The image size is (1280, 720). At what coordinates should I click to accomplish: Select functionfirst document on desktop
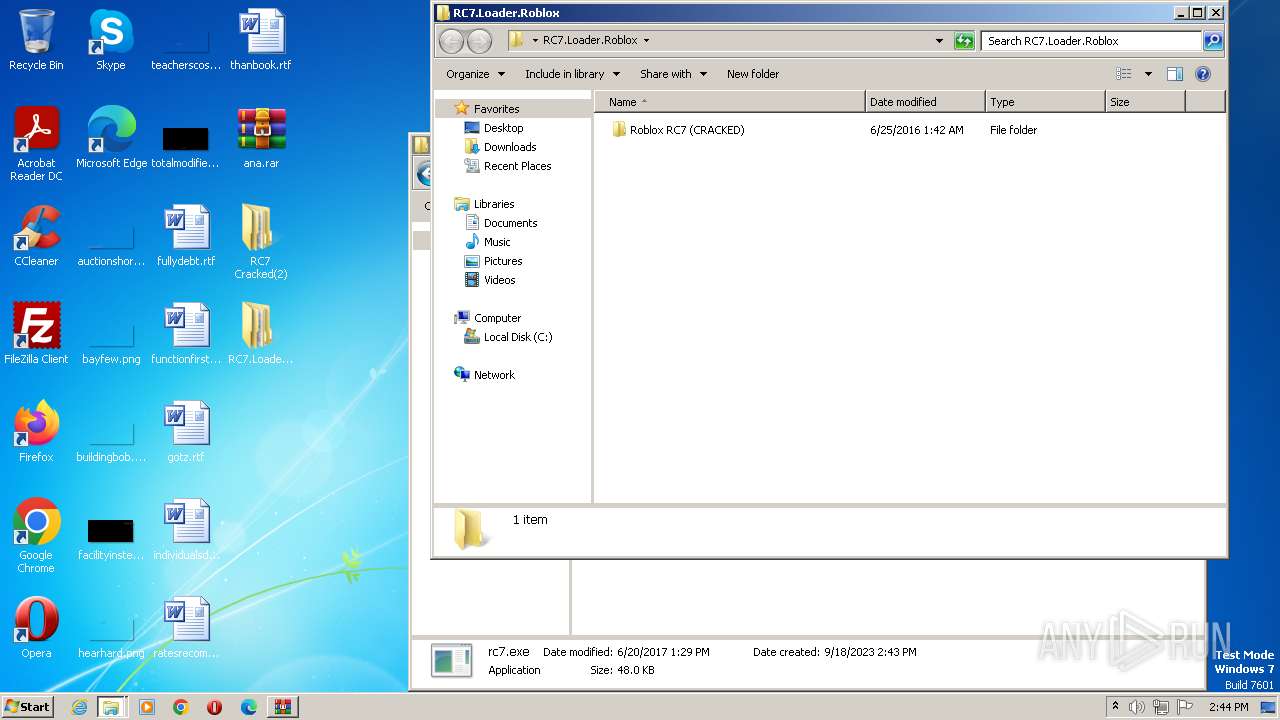pyautogui.click(x=186, y=334)
